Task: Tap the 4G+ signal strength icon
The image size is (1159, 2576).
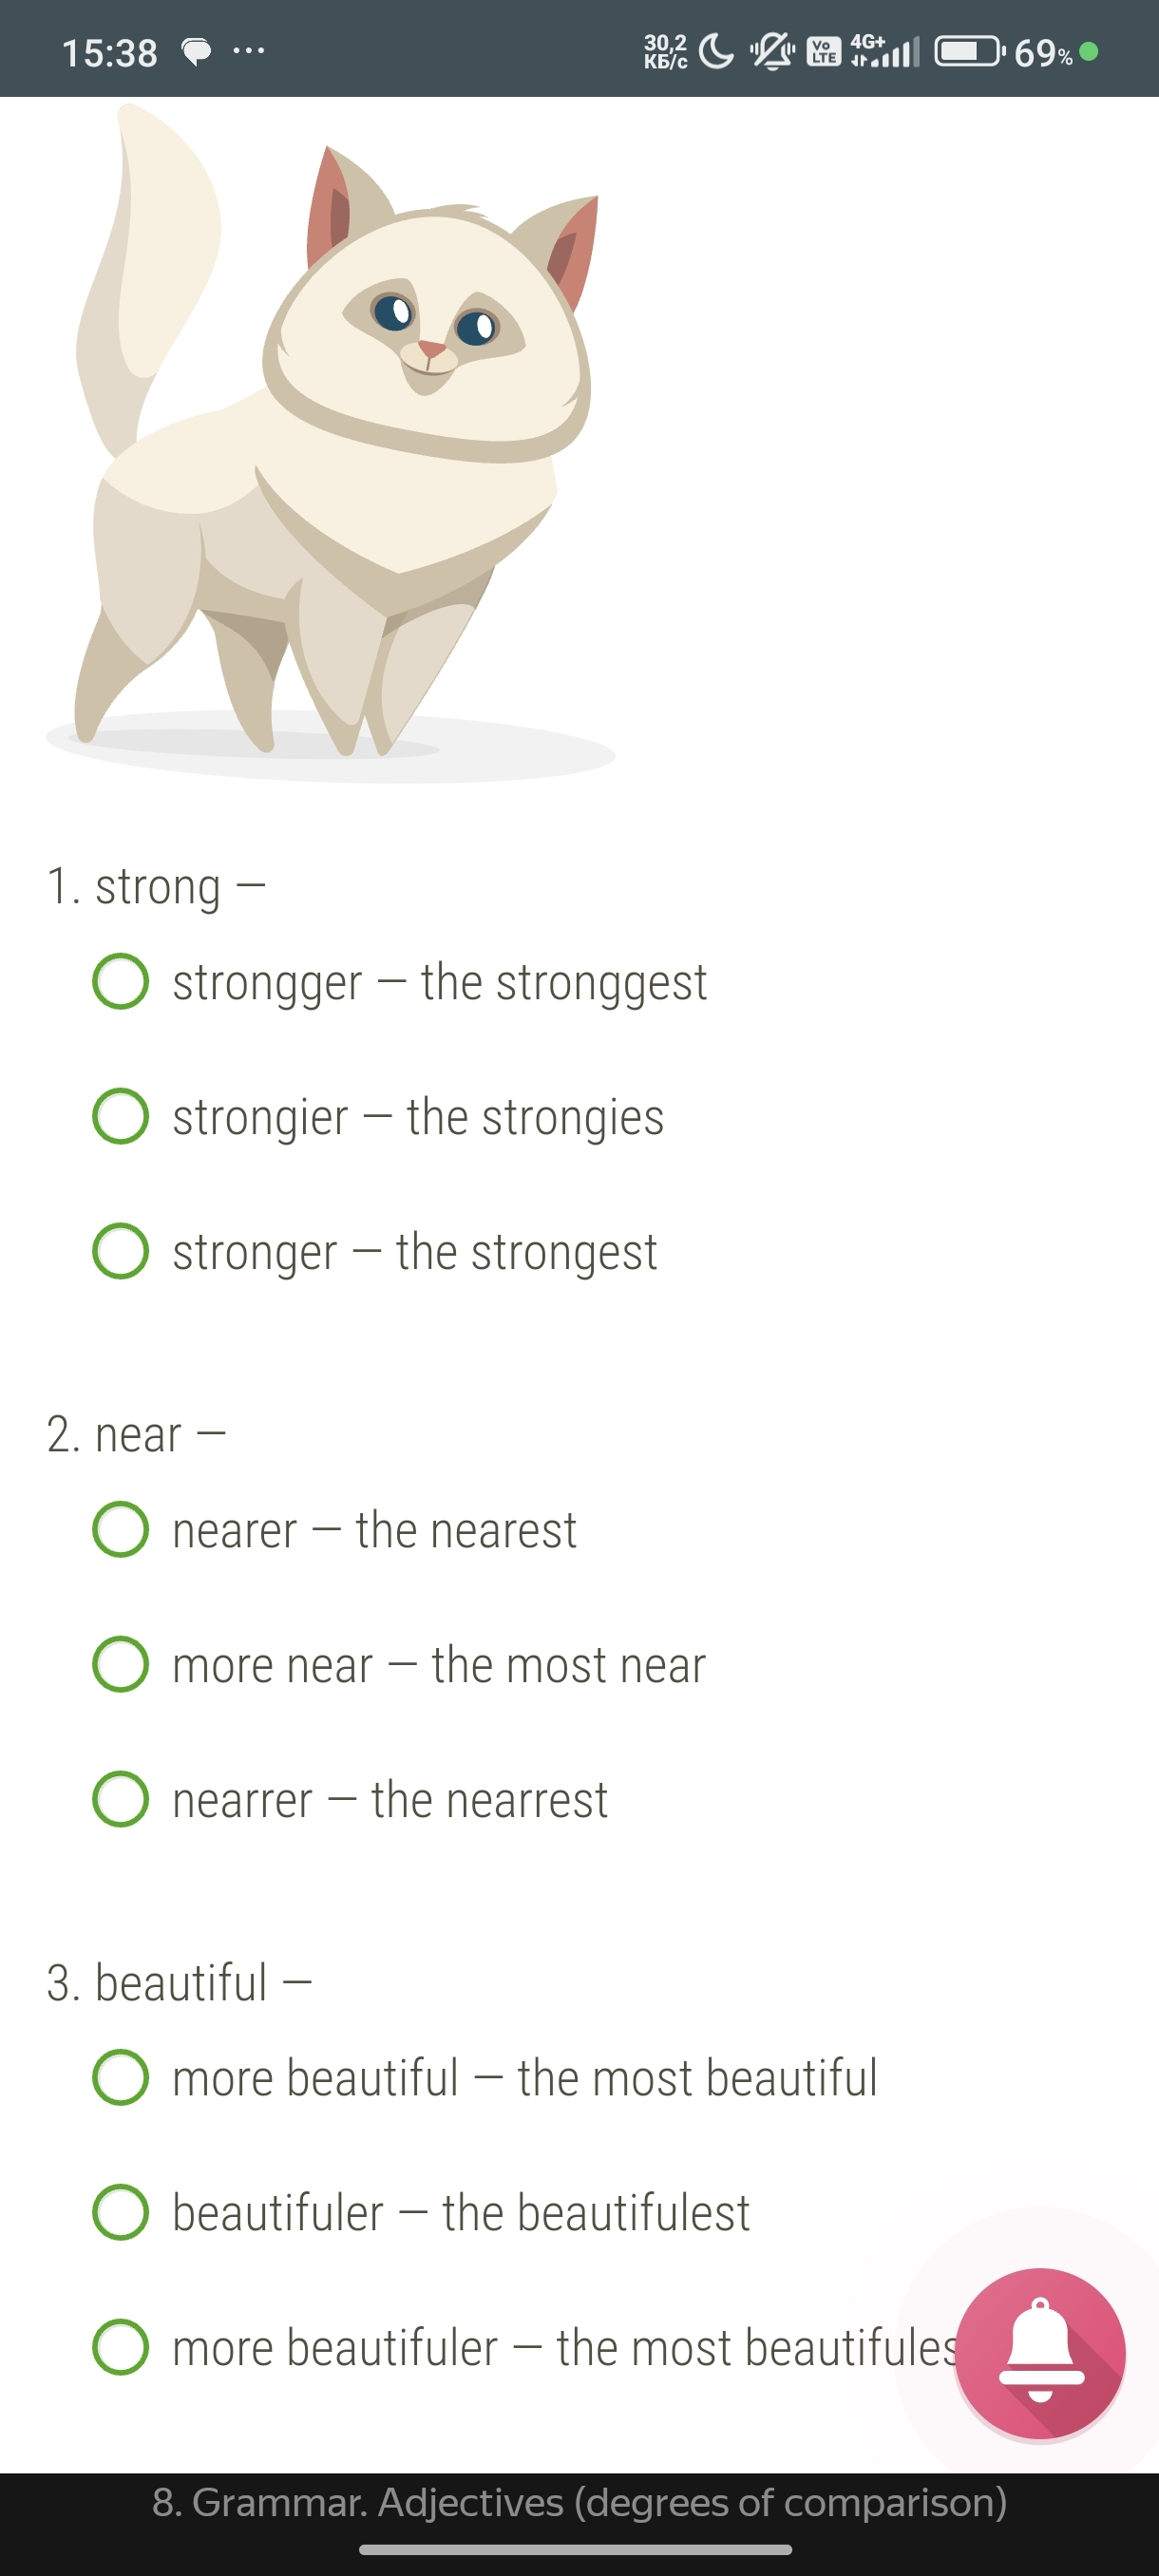Action: tap(883, 51)
